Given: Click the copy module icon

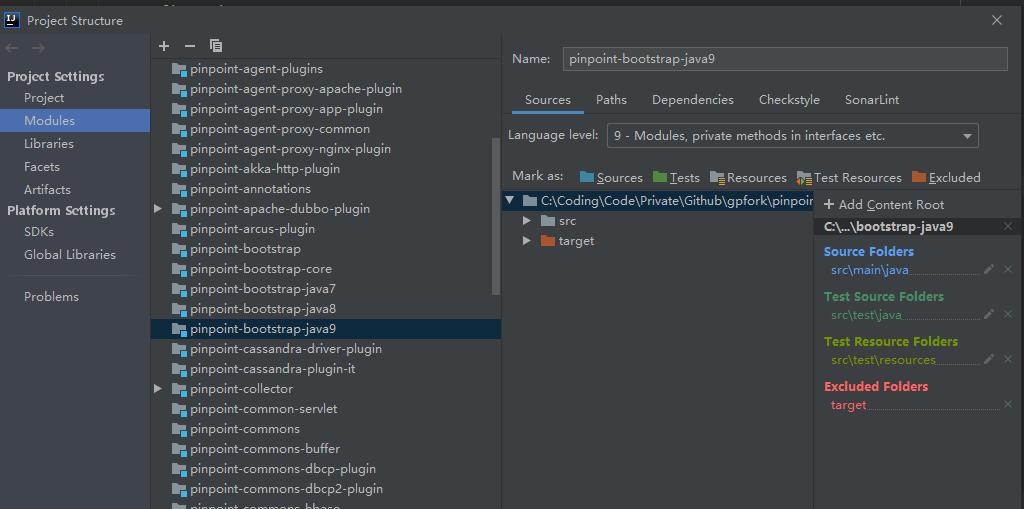Looking at the screenshot, I should (x=216, y=46).
